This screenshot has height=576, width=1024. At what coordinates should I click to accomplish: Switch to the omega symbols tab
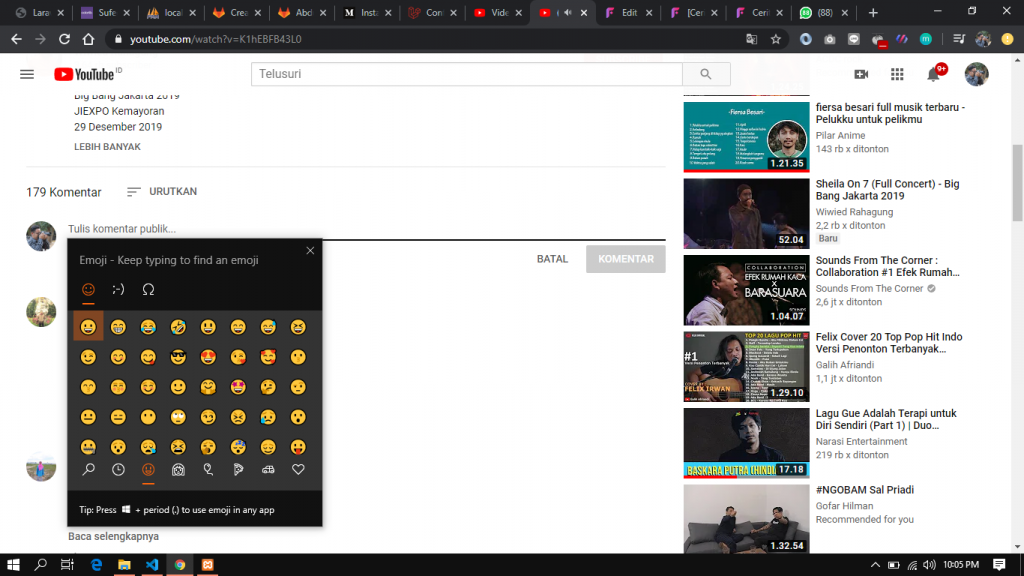point(148,289)
